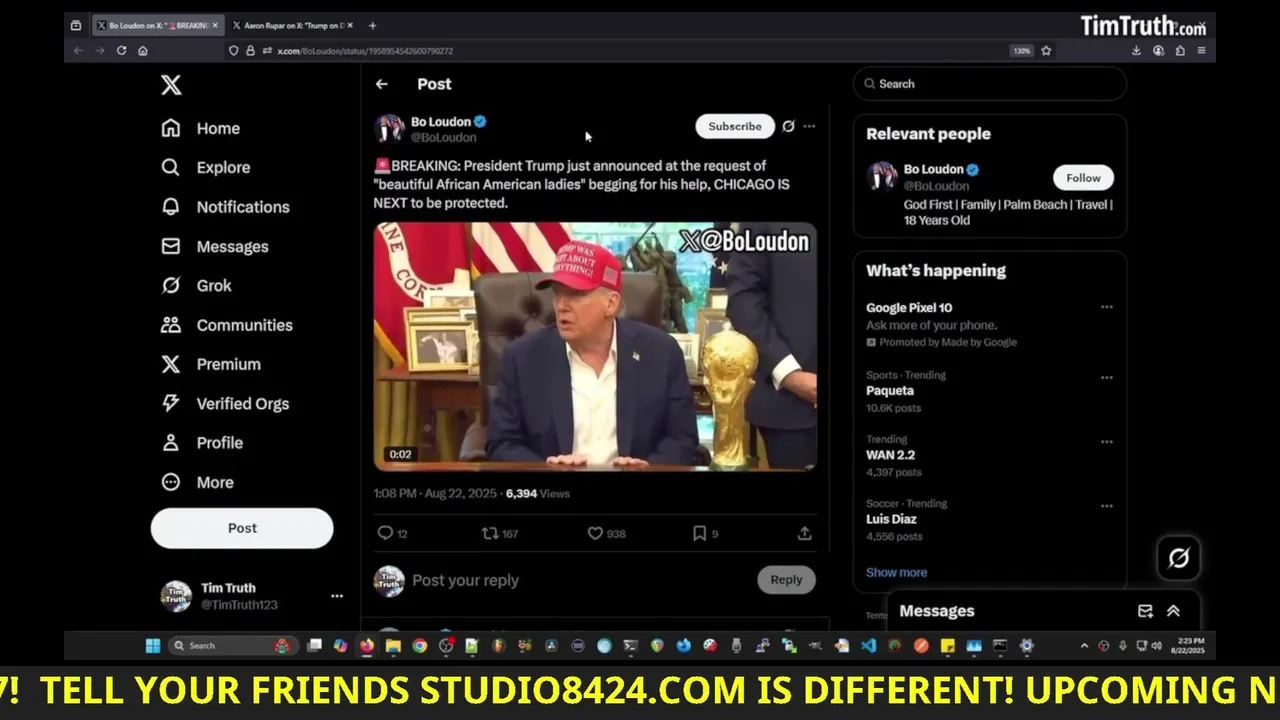Screen dimensions: 1280x720
Task: Switch to Aaron Rupar browser tab
Action: pos(293,25)
